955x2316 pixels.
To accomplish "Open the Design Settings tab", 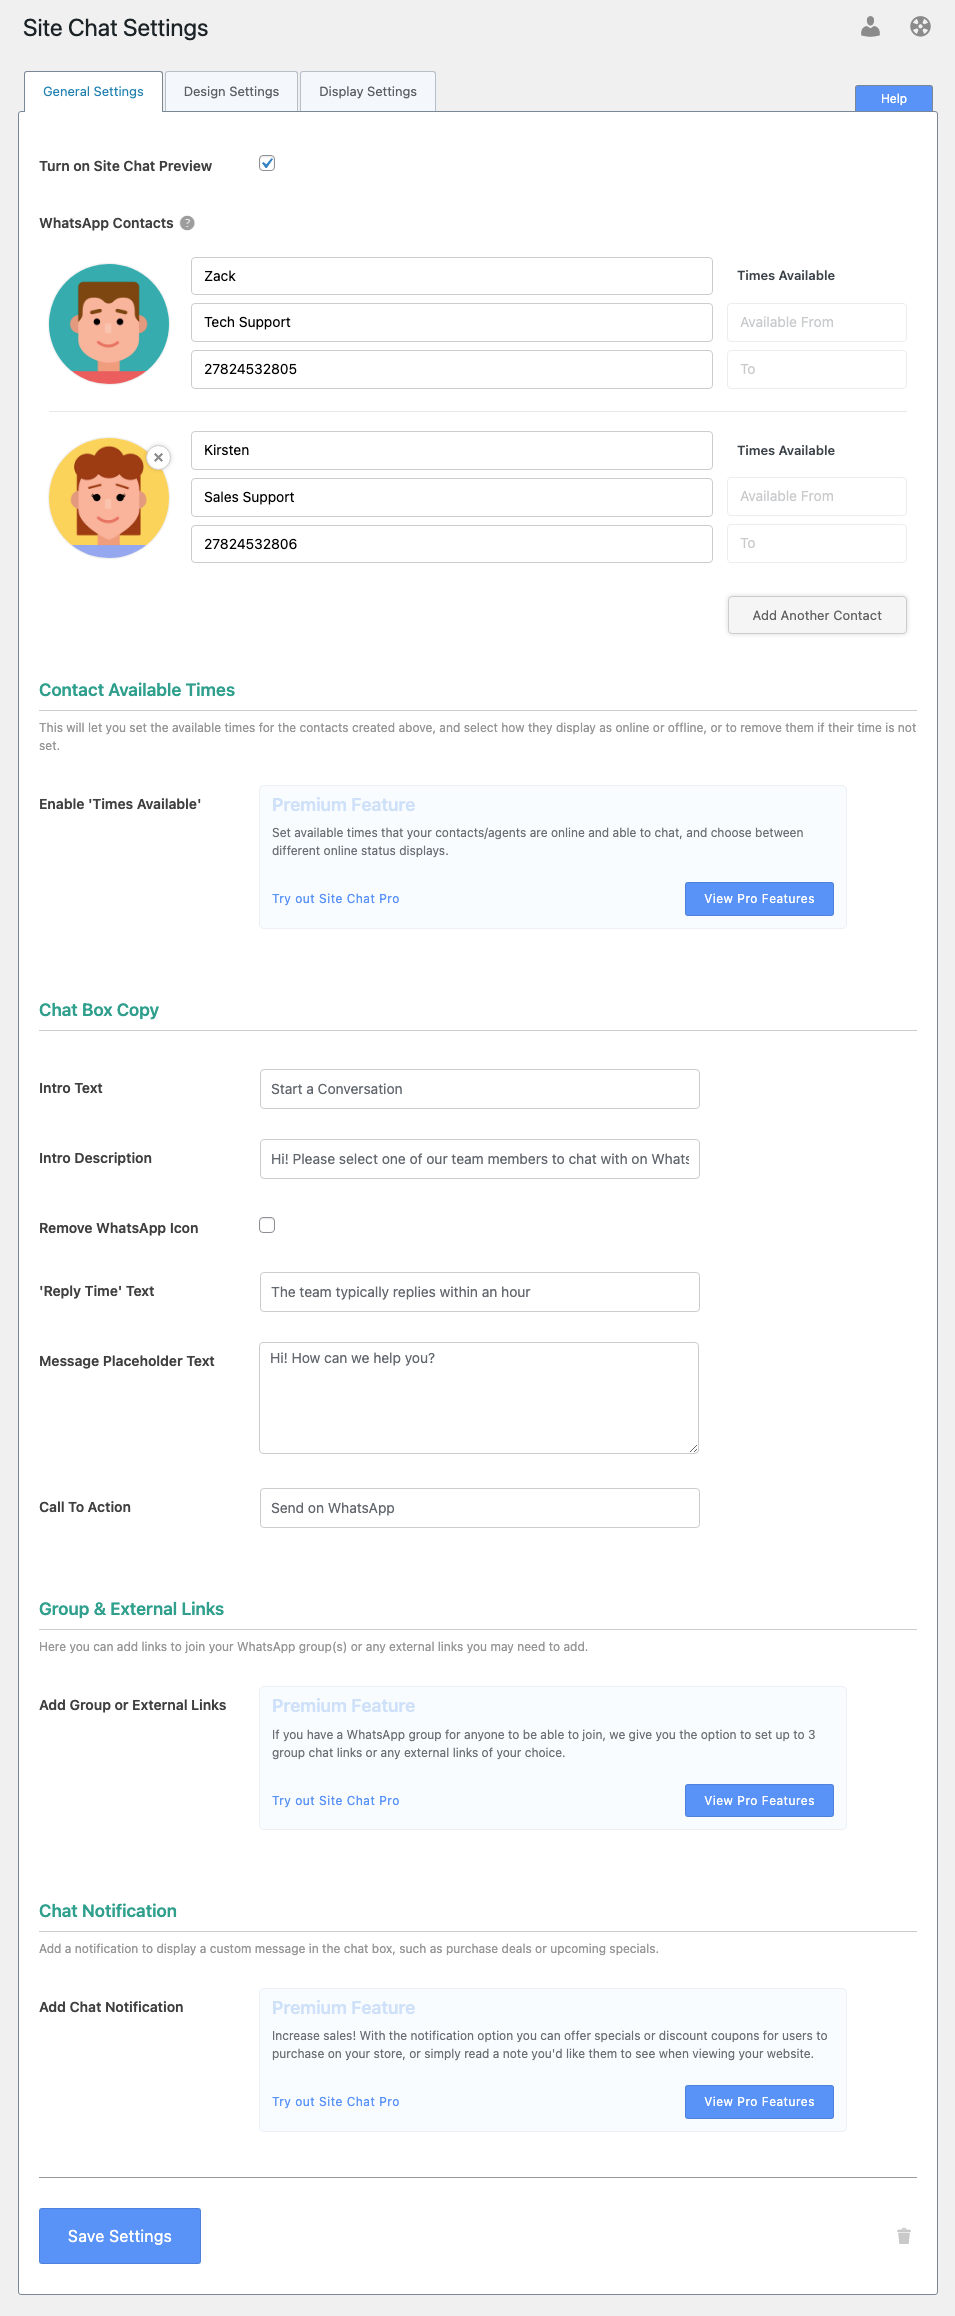I will click(231, 91).
